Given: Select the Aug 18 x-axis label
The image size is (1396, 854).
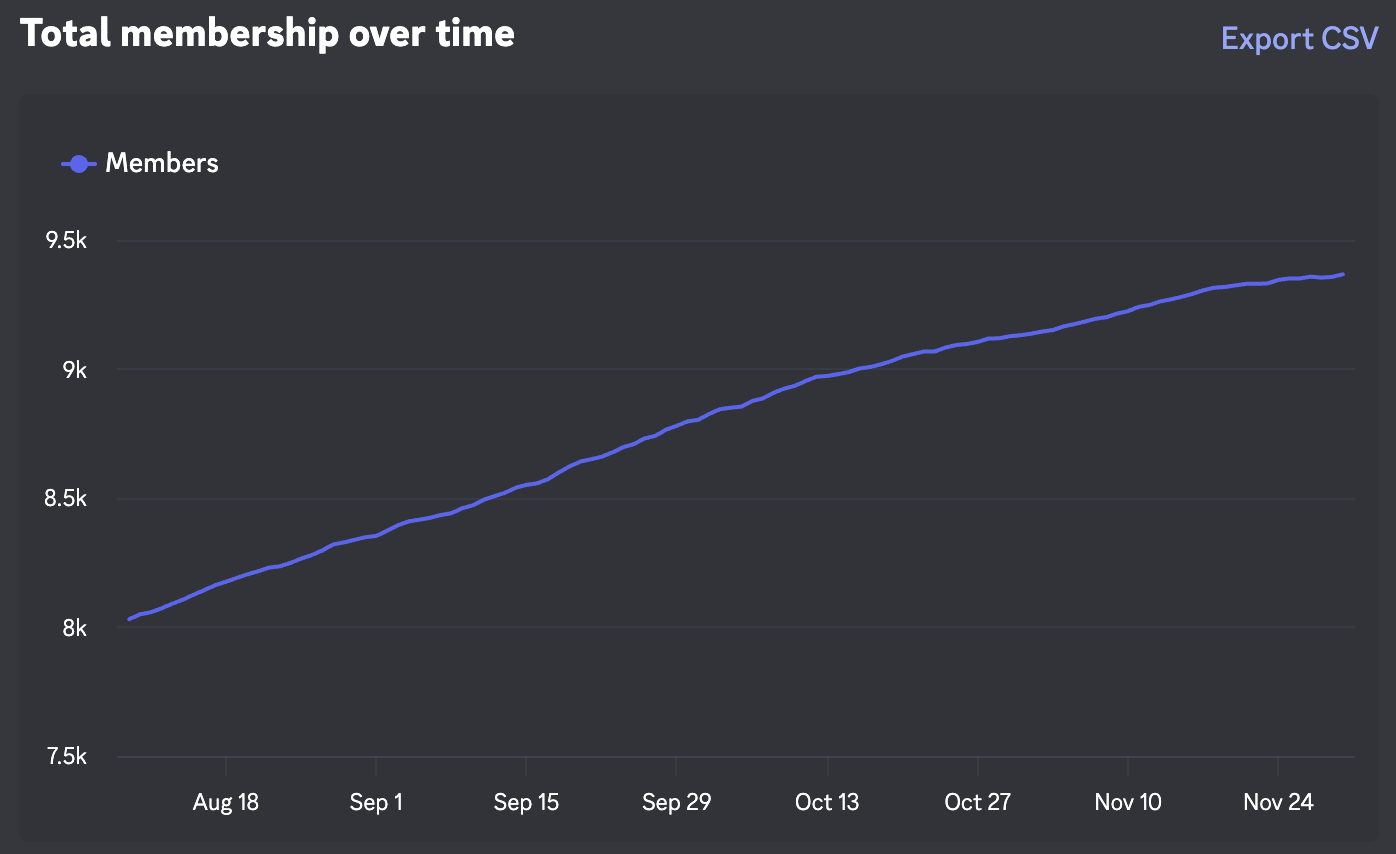Looking at the screenshot, I should 226,802.
